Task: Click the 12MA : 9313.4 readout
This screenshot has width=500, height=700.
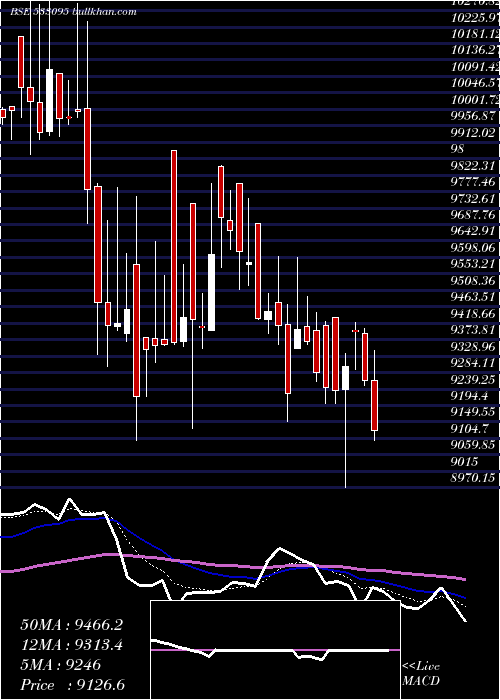Action: [71, 645]
